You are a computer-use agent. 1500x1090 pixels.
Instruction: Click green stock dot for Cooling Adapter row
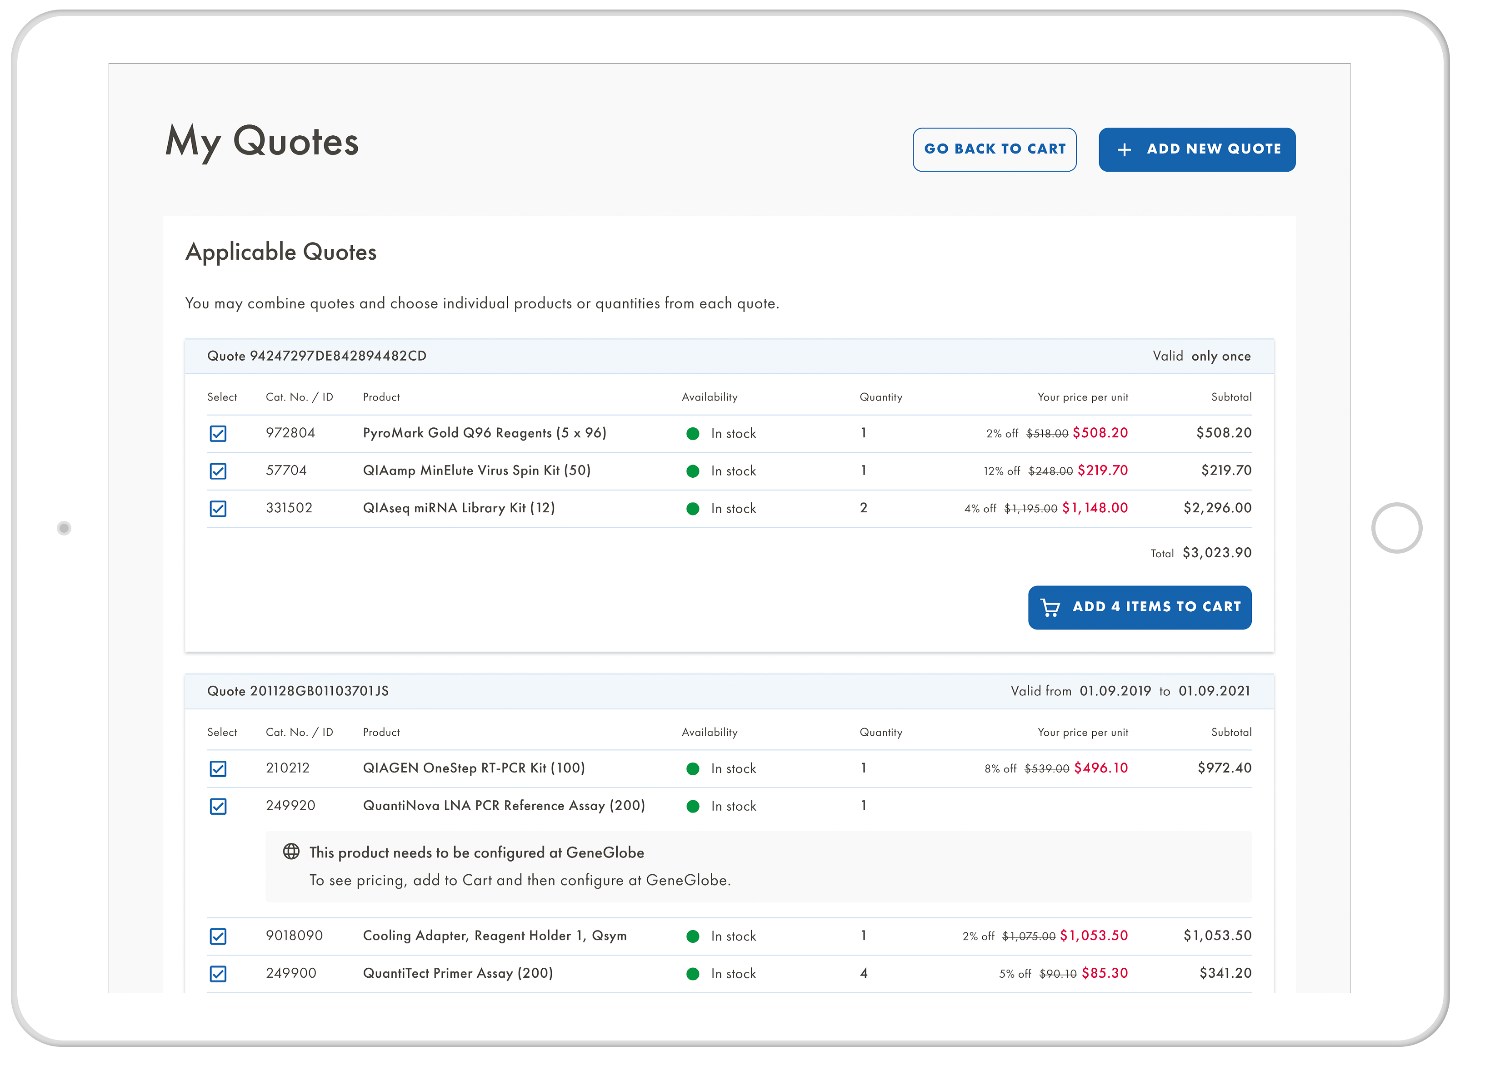[692, 937]
